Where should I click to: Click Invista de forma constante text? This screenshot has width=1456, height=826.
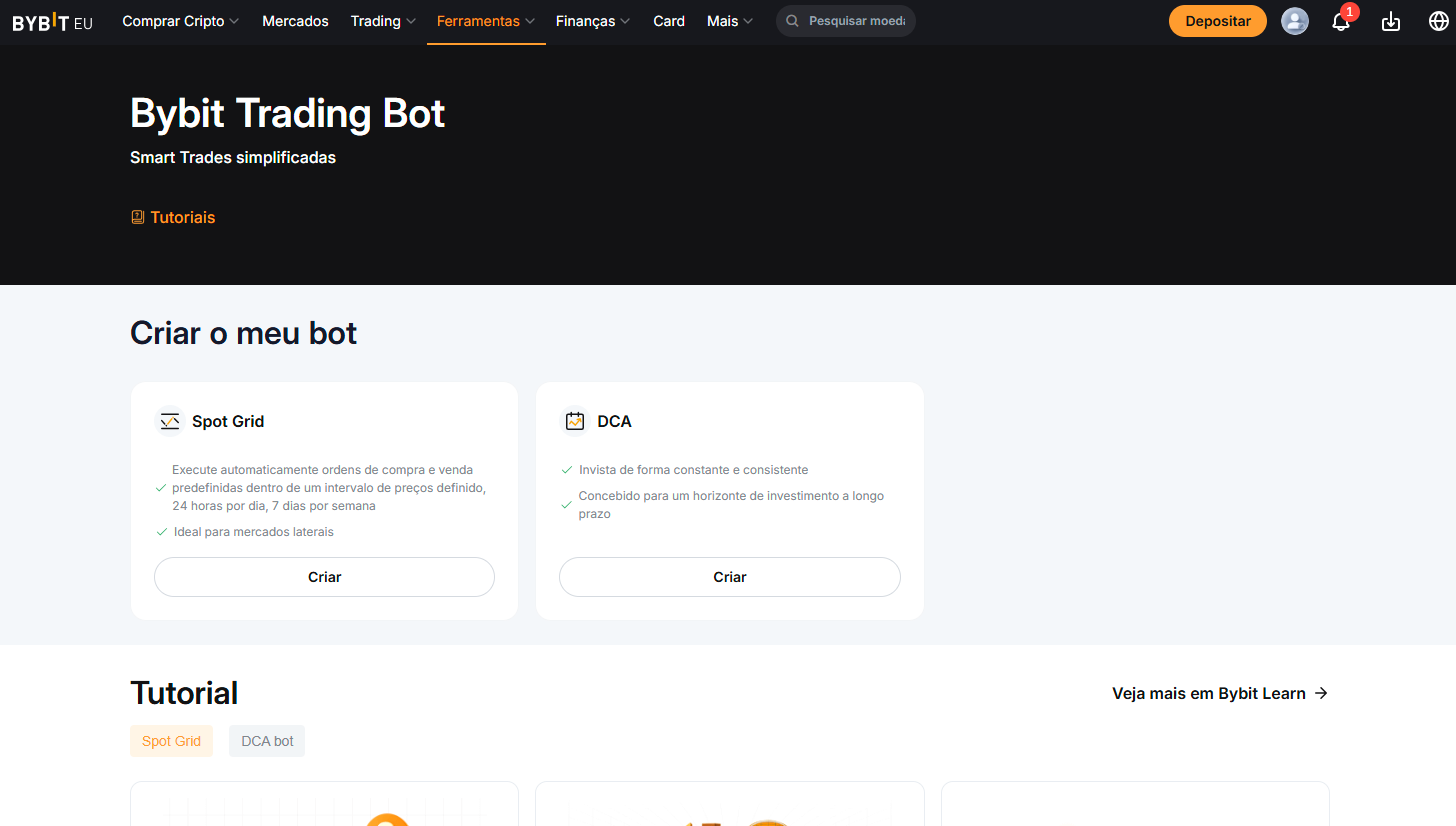694,470
